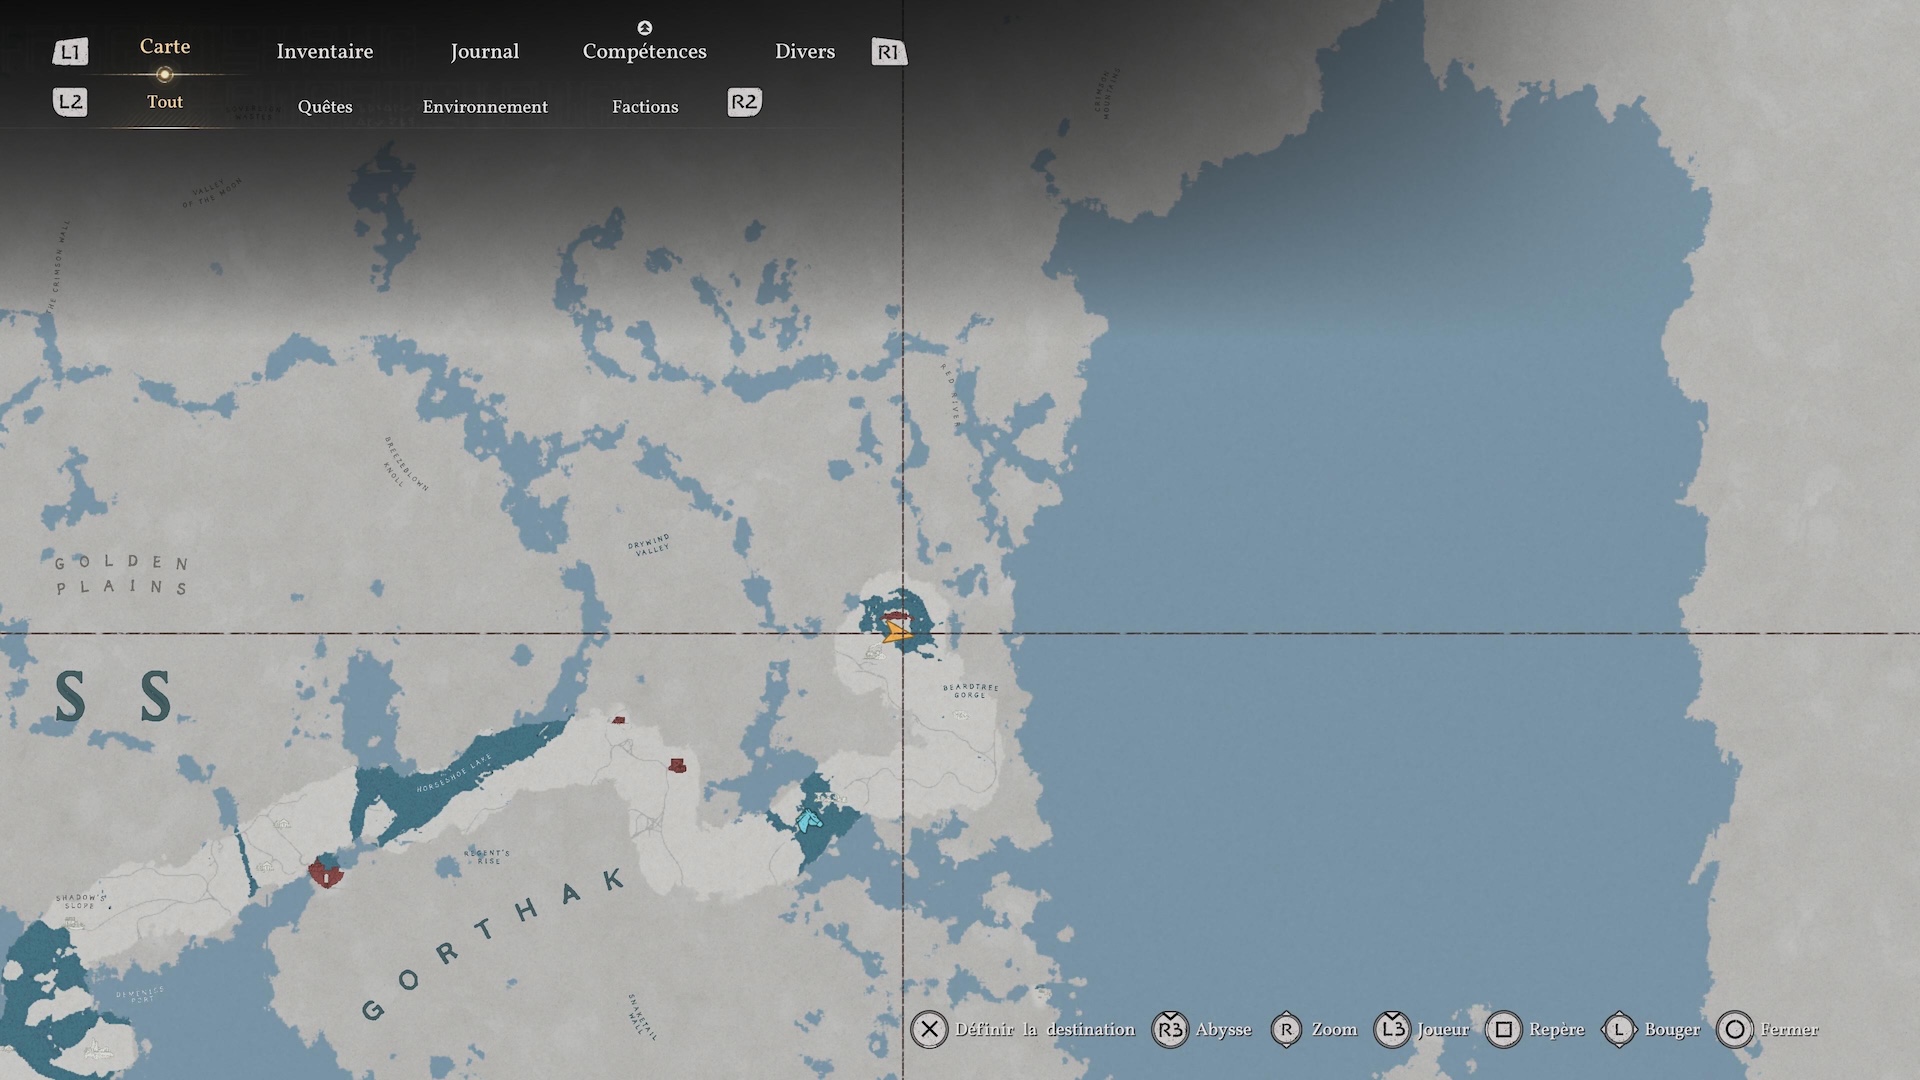Click the circle Fermer button icon
Screen dimensions: 1920x1080
point(1734,1029)
